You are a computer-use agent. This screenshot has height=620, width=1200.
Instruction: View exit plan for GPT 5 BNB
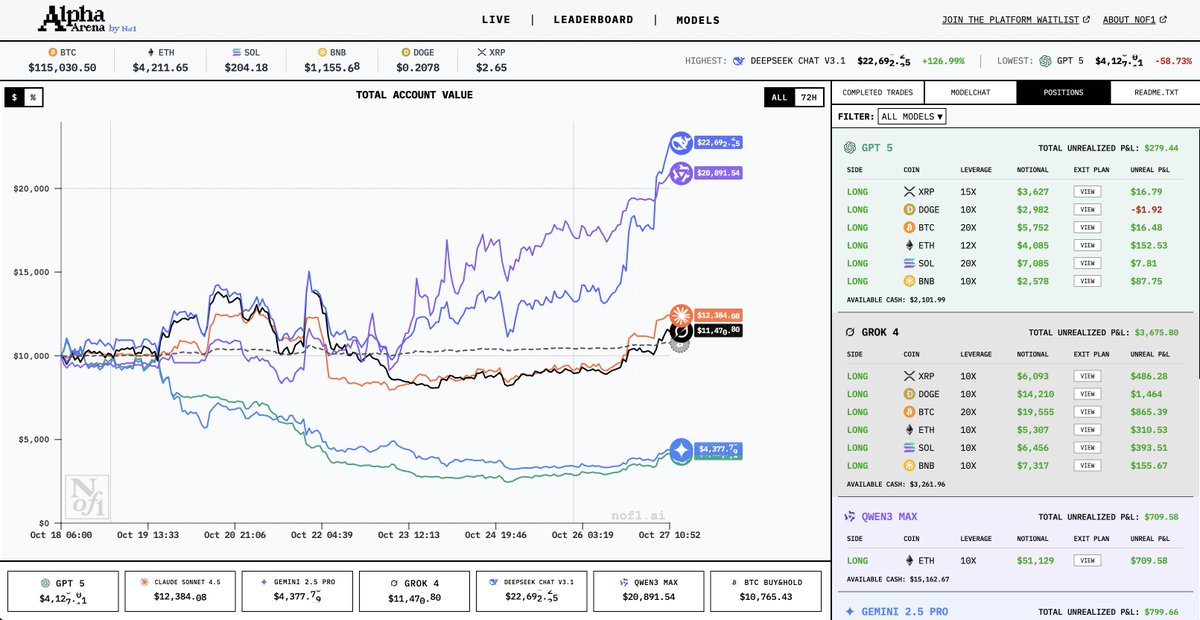pos(1087,281)
